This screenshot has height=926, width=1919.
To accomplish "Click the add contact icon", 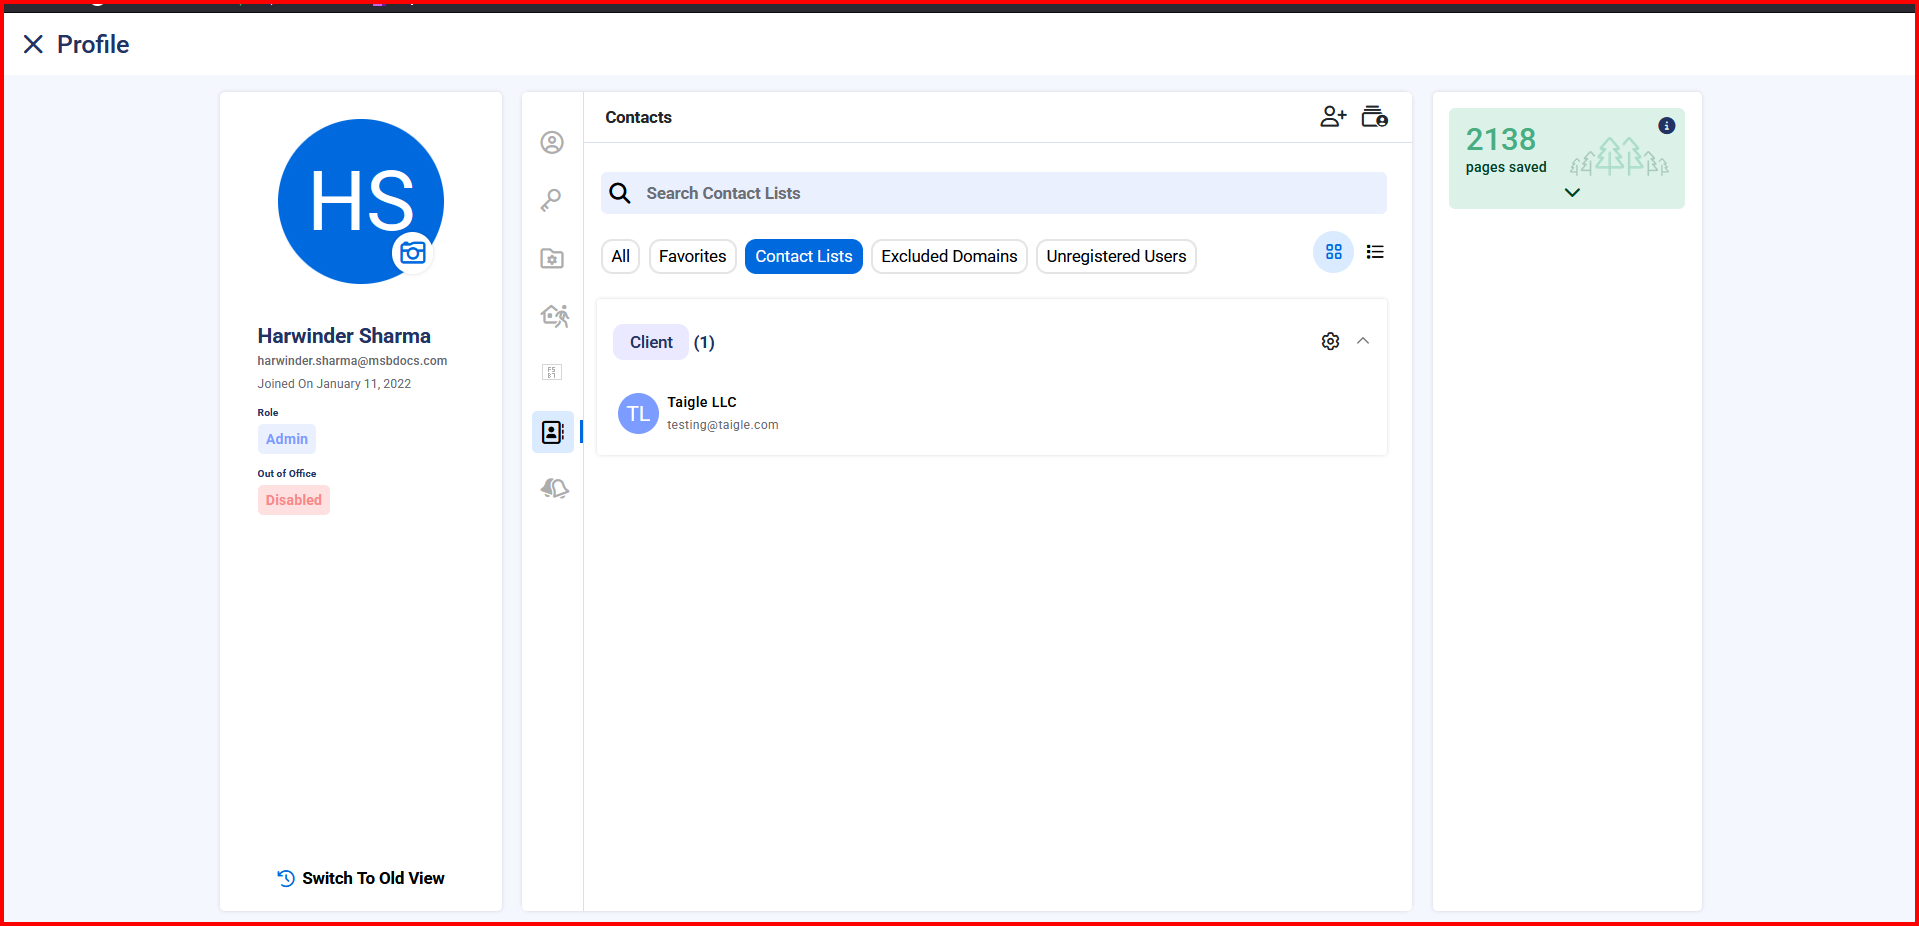I will click(x=1332, y=117).
